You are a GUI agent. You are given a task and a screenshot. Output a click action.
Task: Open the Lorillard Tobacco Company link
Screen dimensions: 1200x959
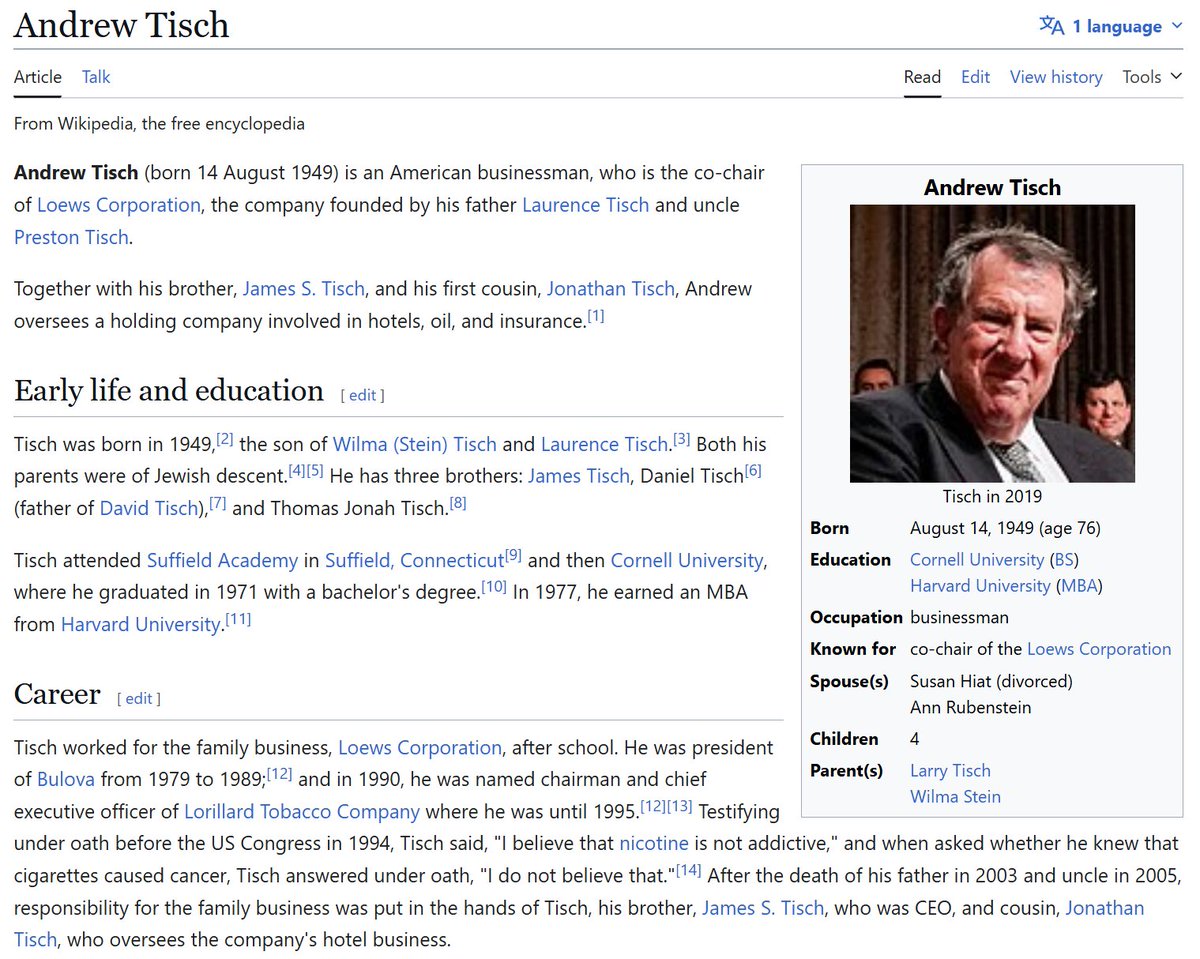[301, 811]
